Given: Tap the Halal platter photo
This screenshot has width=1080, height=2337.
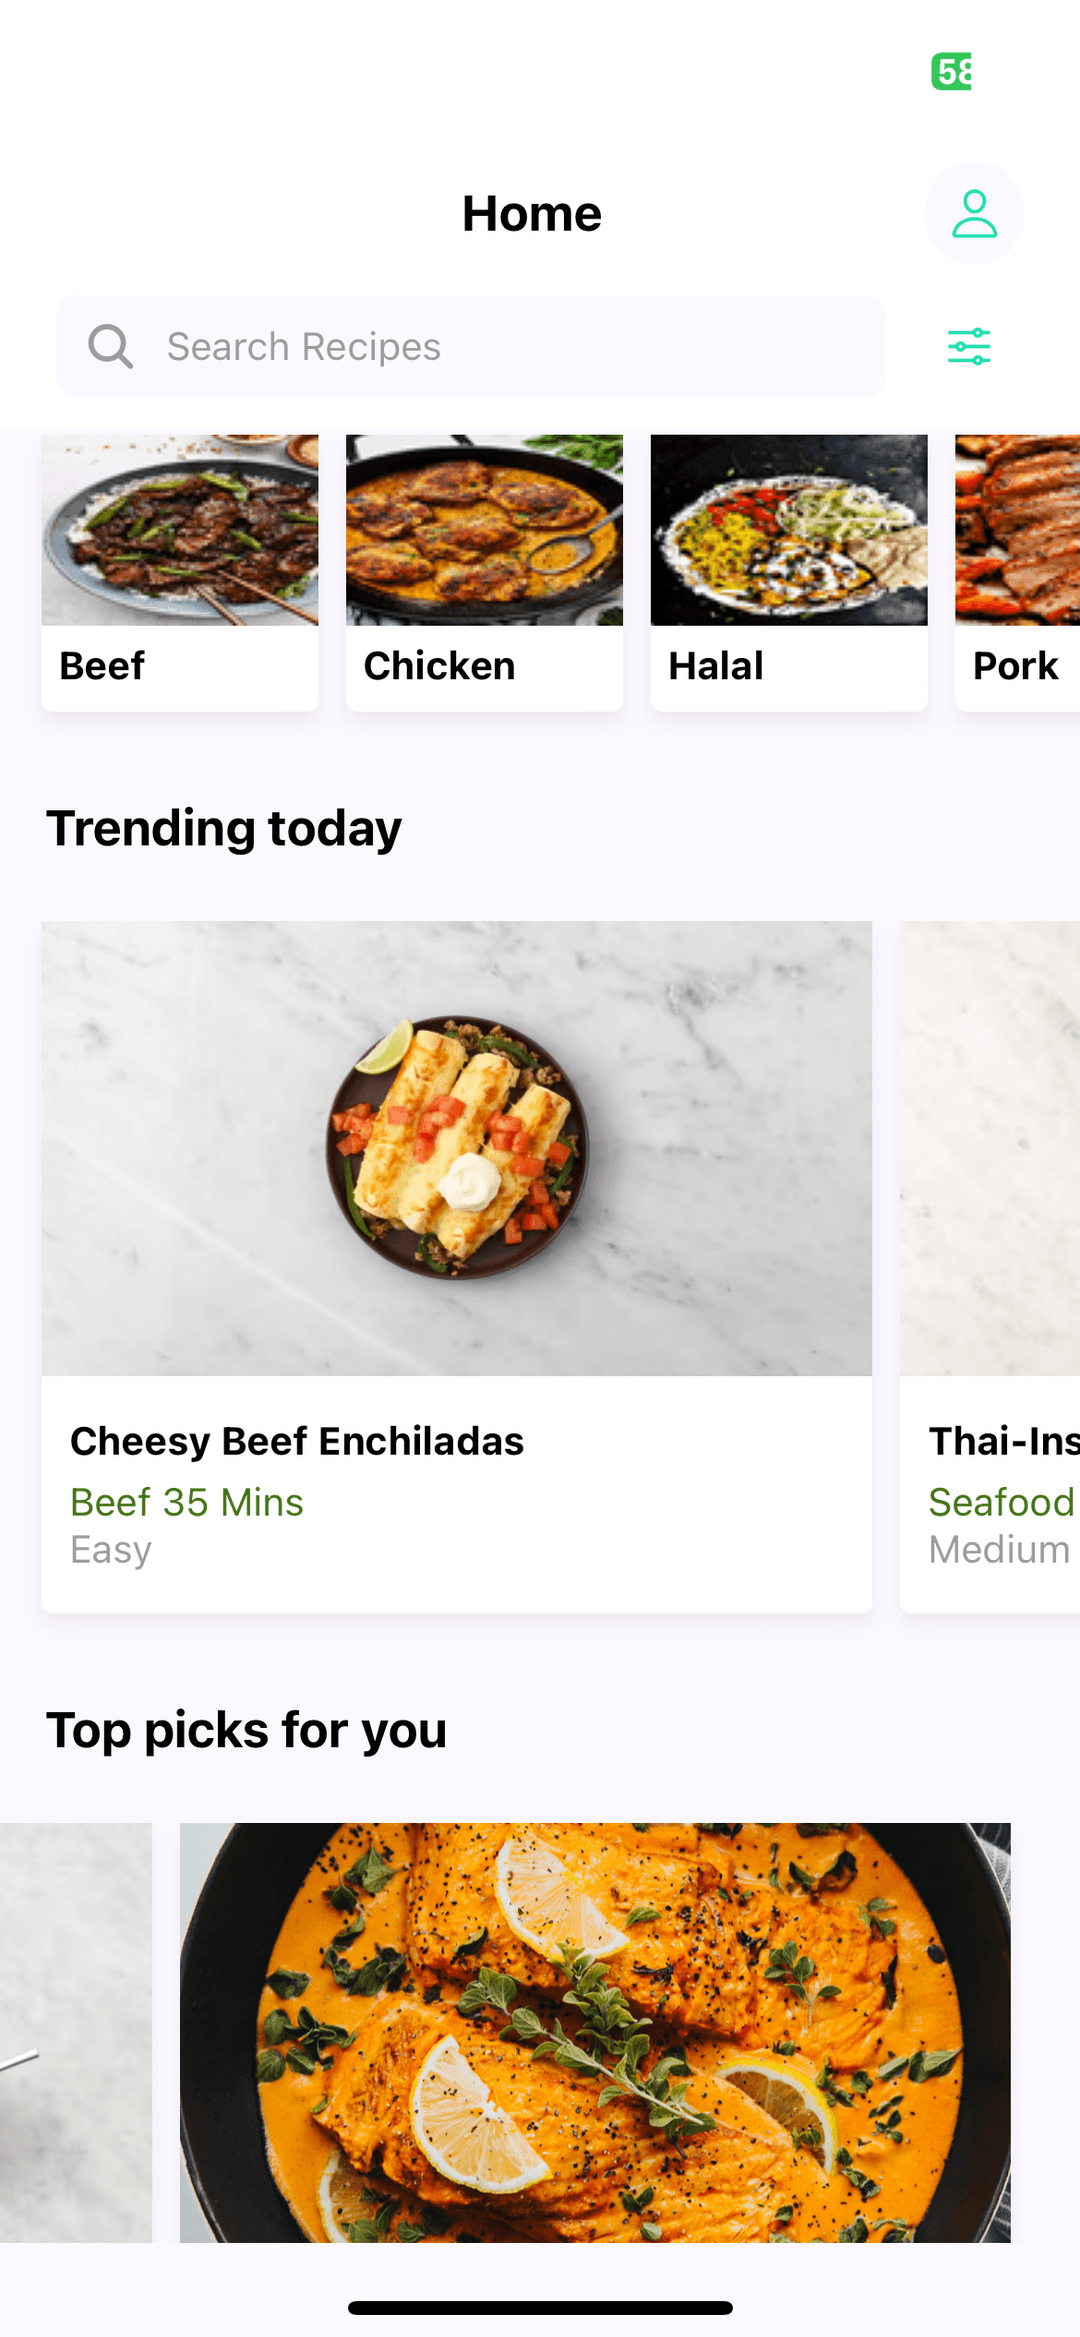Looking at the screenshot, I should 789,530.
